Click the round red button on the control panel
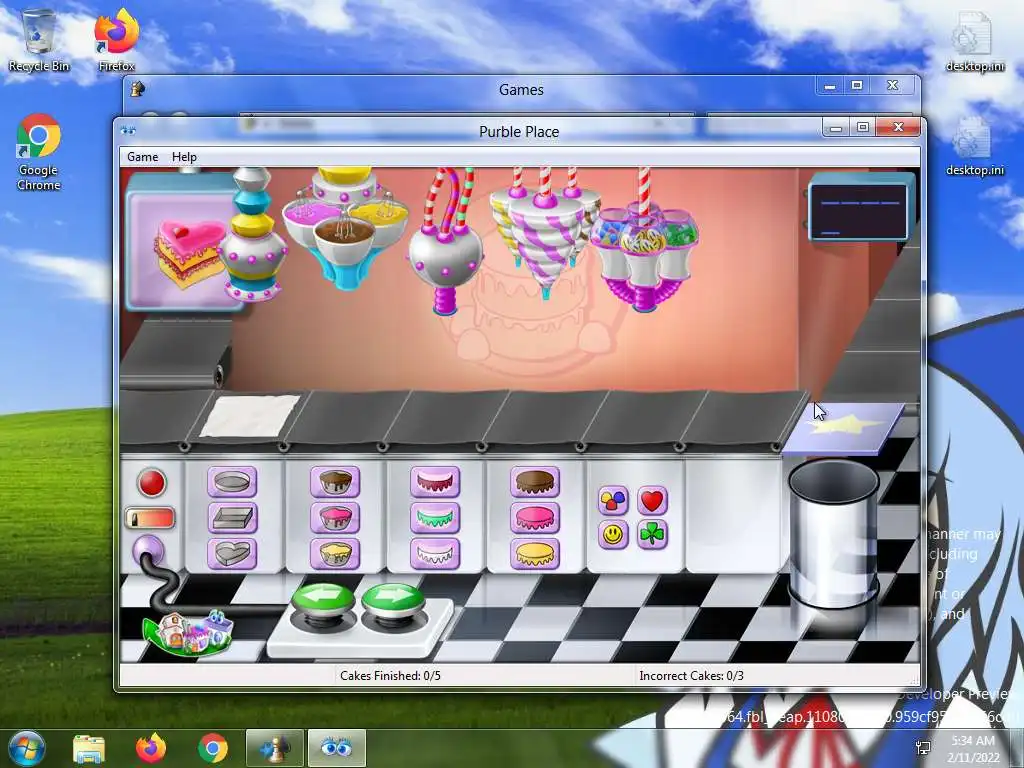The width and height of the screenshot is (1024, 768). (152, 483)
